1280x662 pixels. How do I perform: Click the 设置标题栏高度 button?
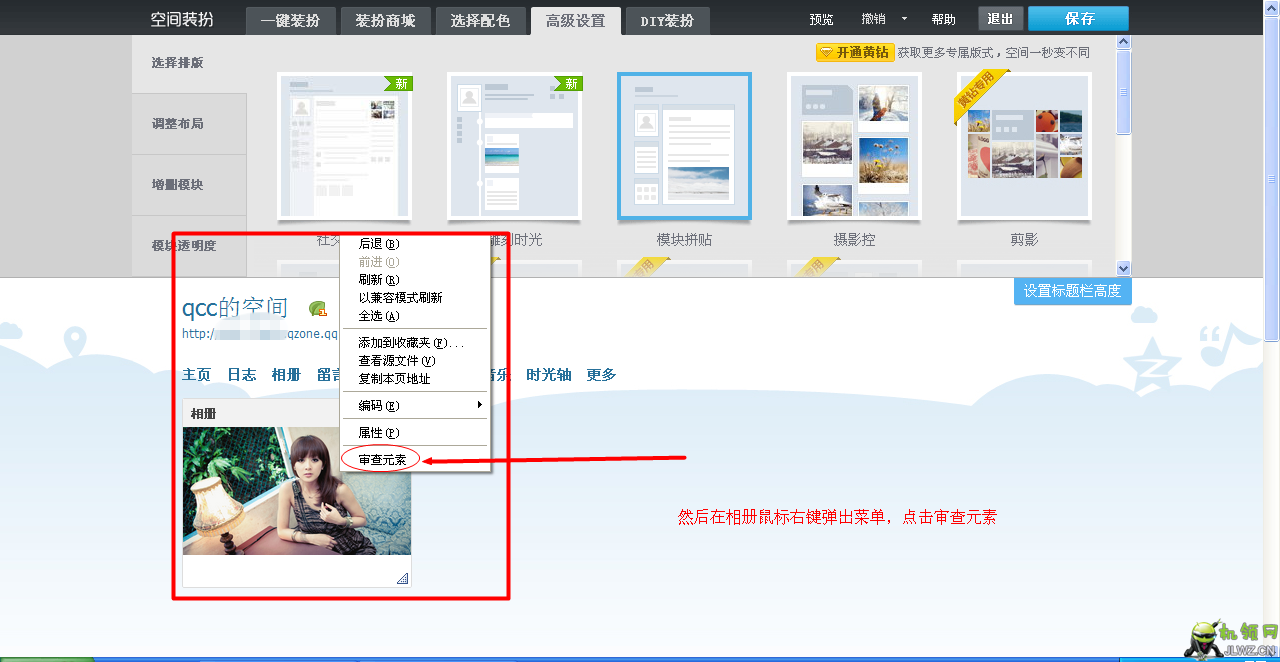click(x=1072, y=291)
